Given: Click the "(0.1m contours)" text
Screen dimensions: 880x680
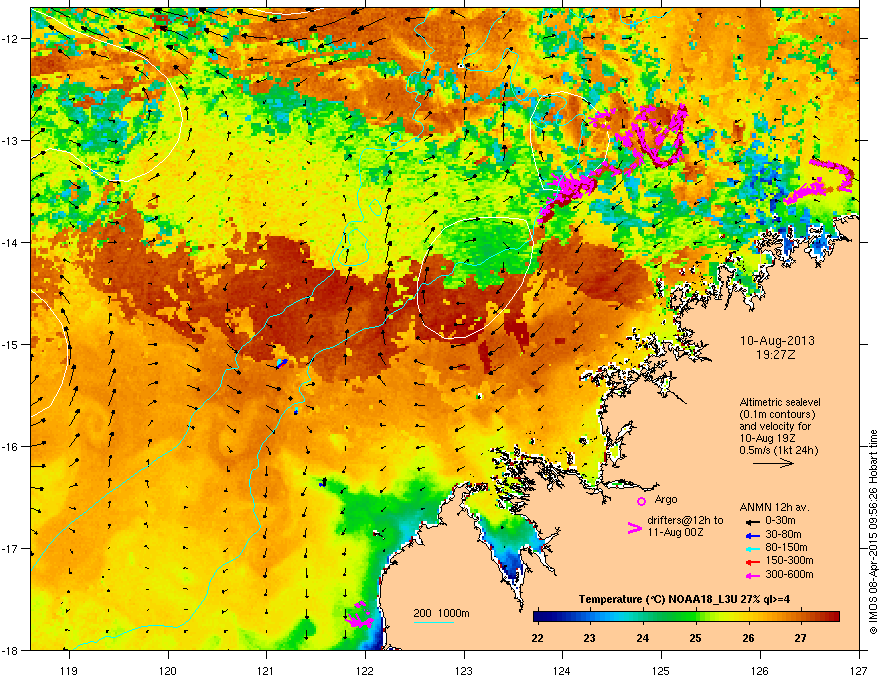Looking at the screenshot, I should 777,415.
